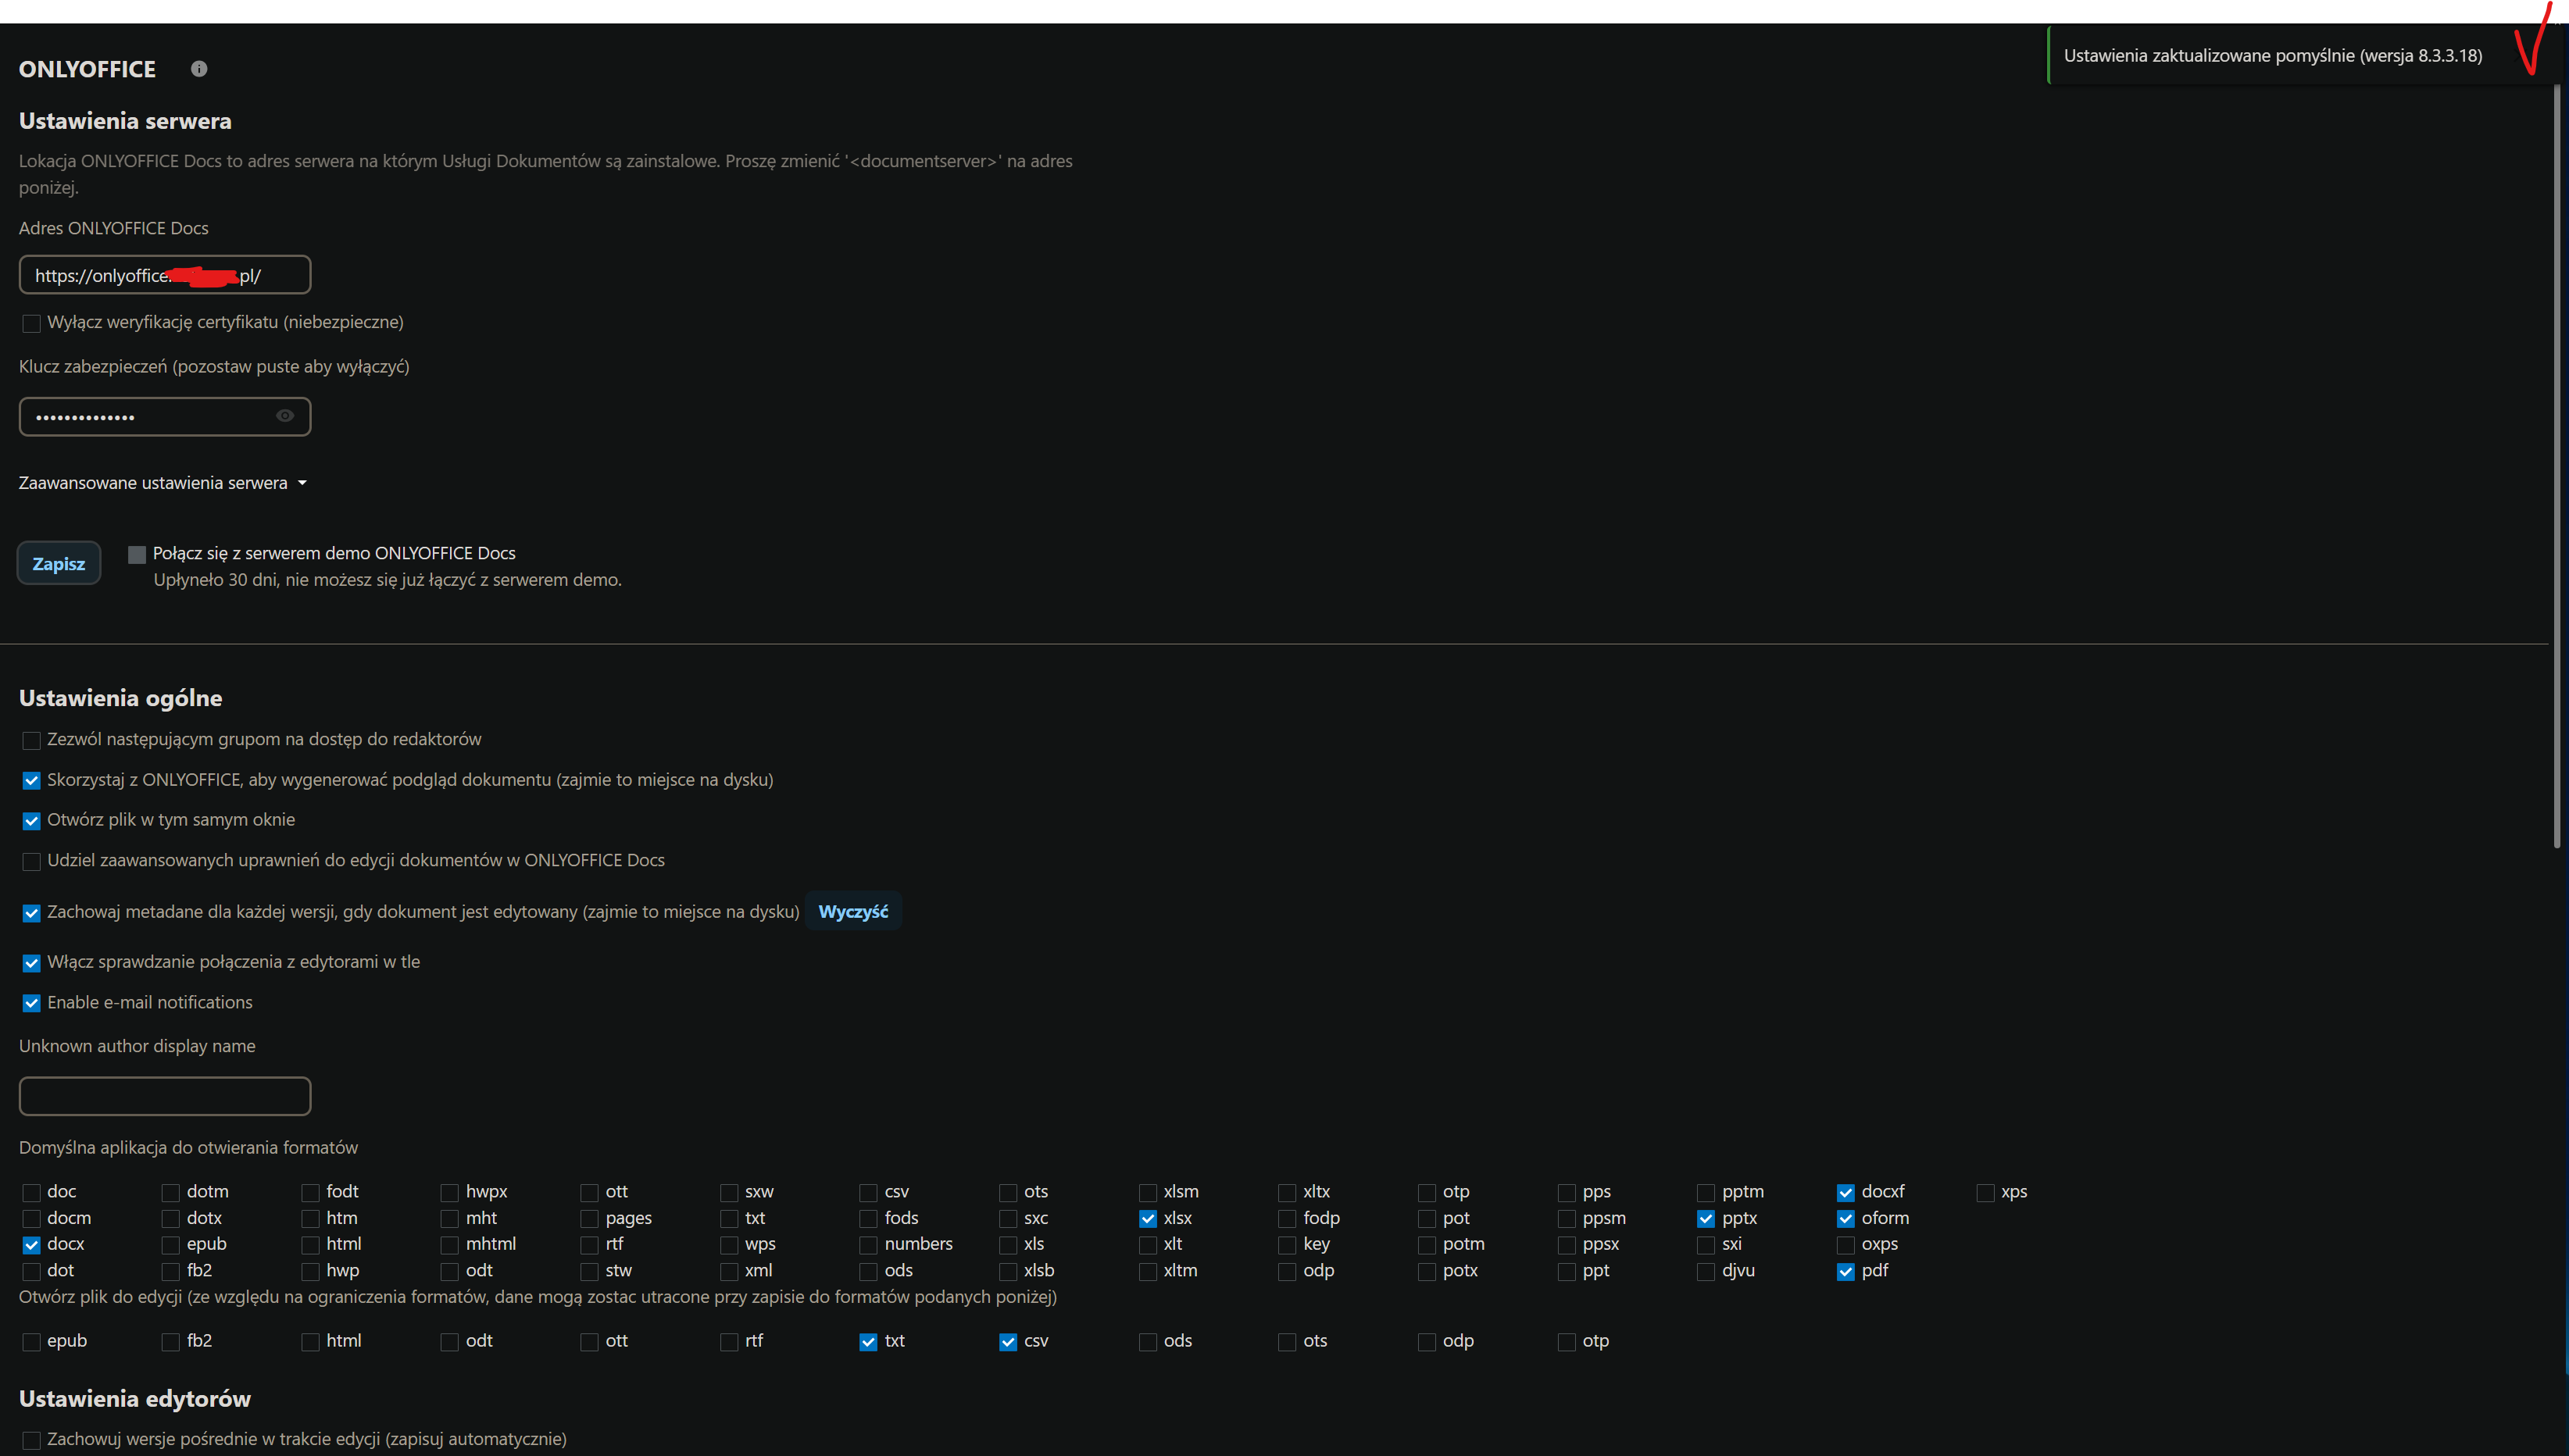Uncheck the pdf default format checkbox
Screen dimensions: 2569x1456
(1846, 1272)
